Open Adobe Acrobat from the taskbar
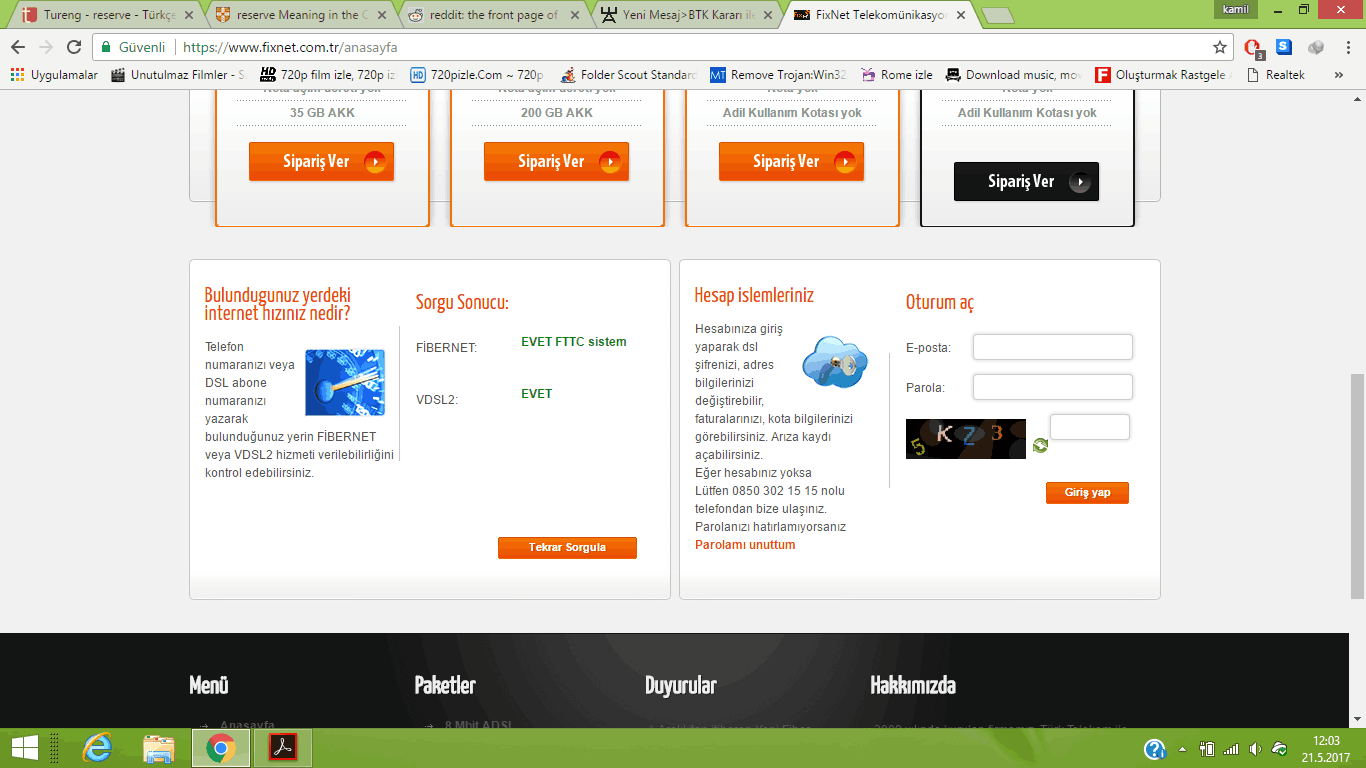 point(283,748)
